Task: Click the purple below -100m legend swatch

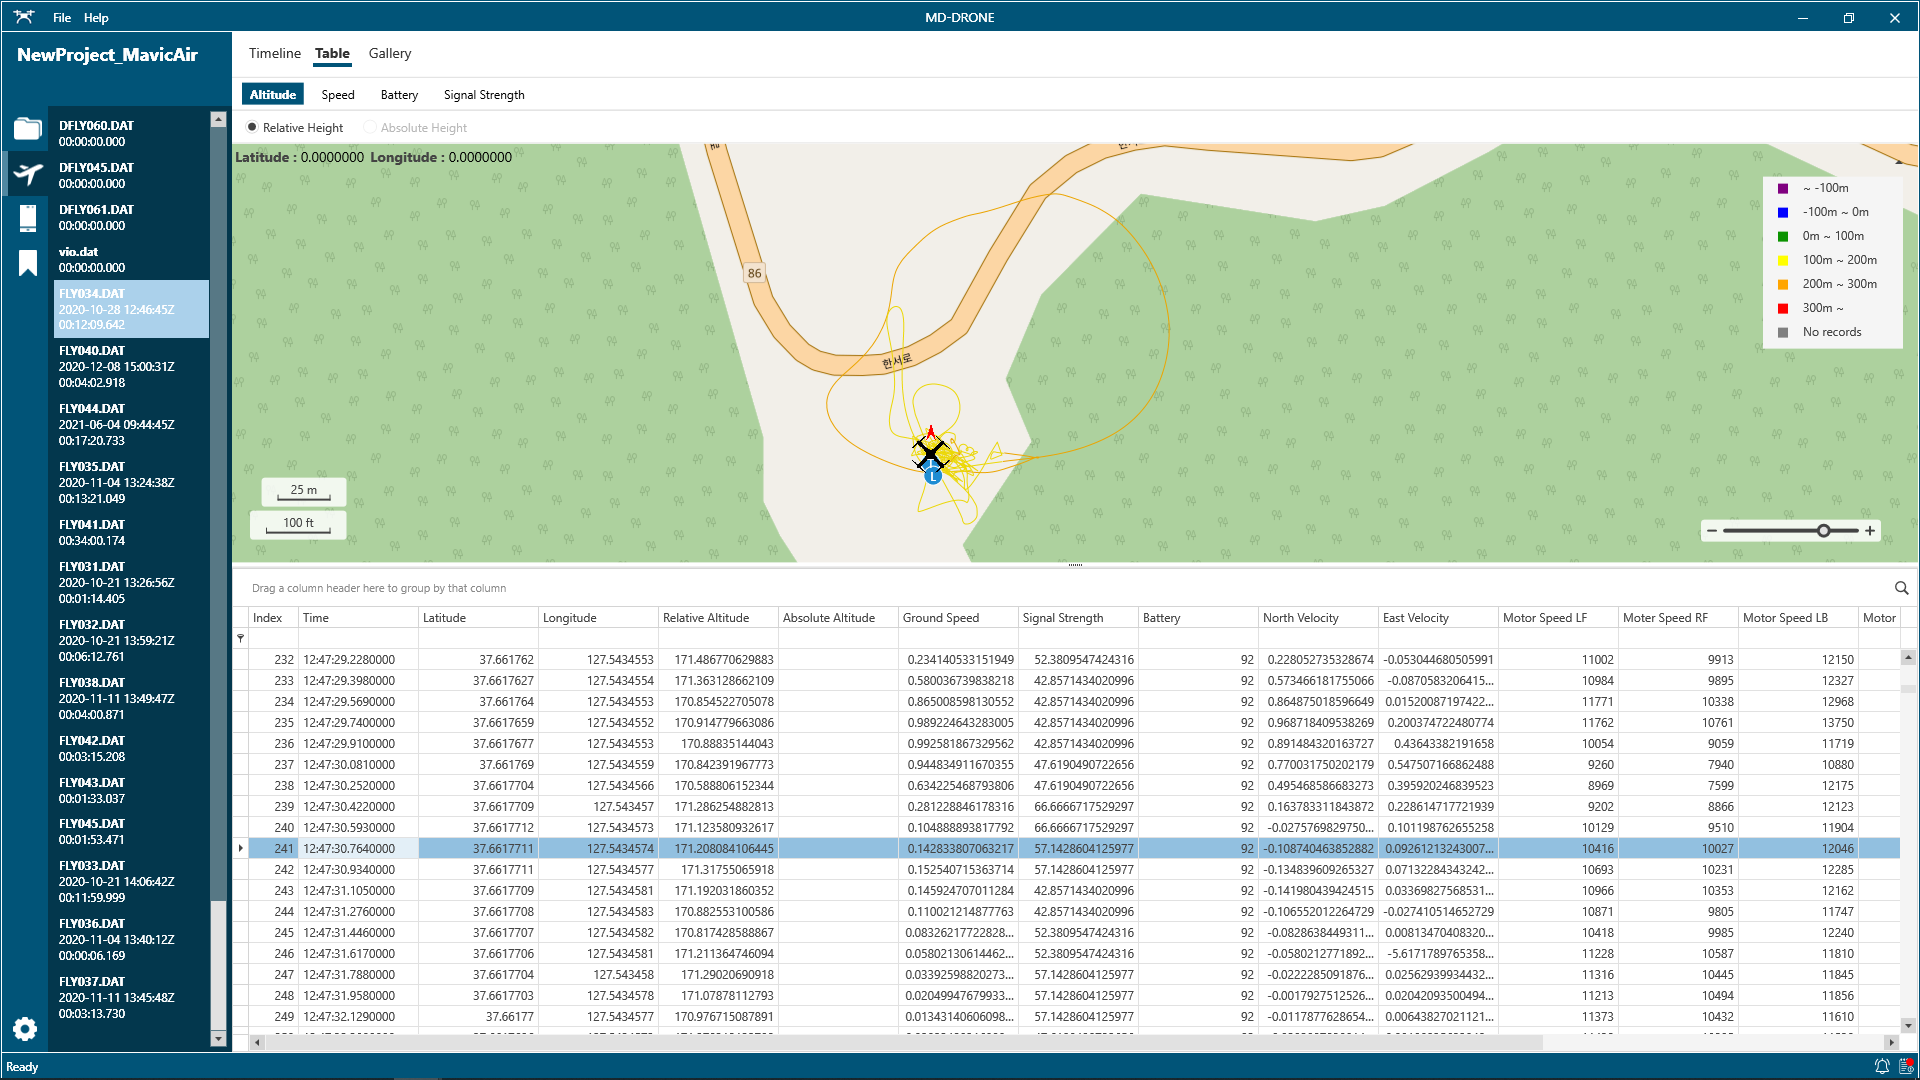Action: (x=1783, y=188)
